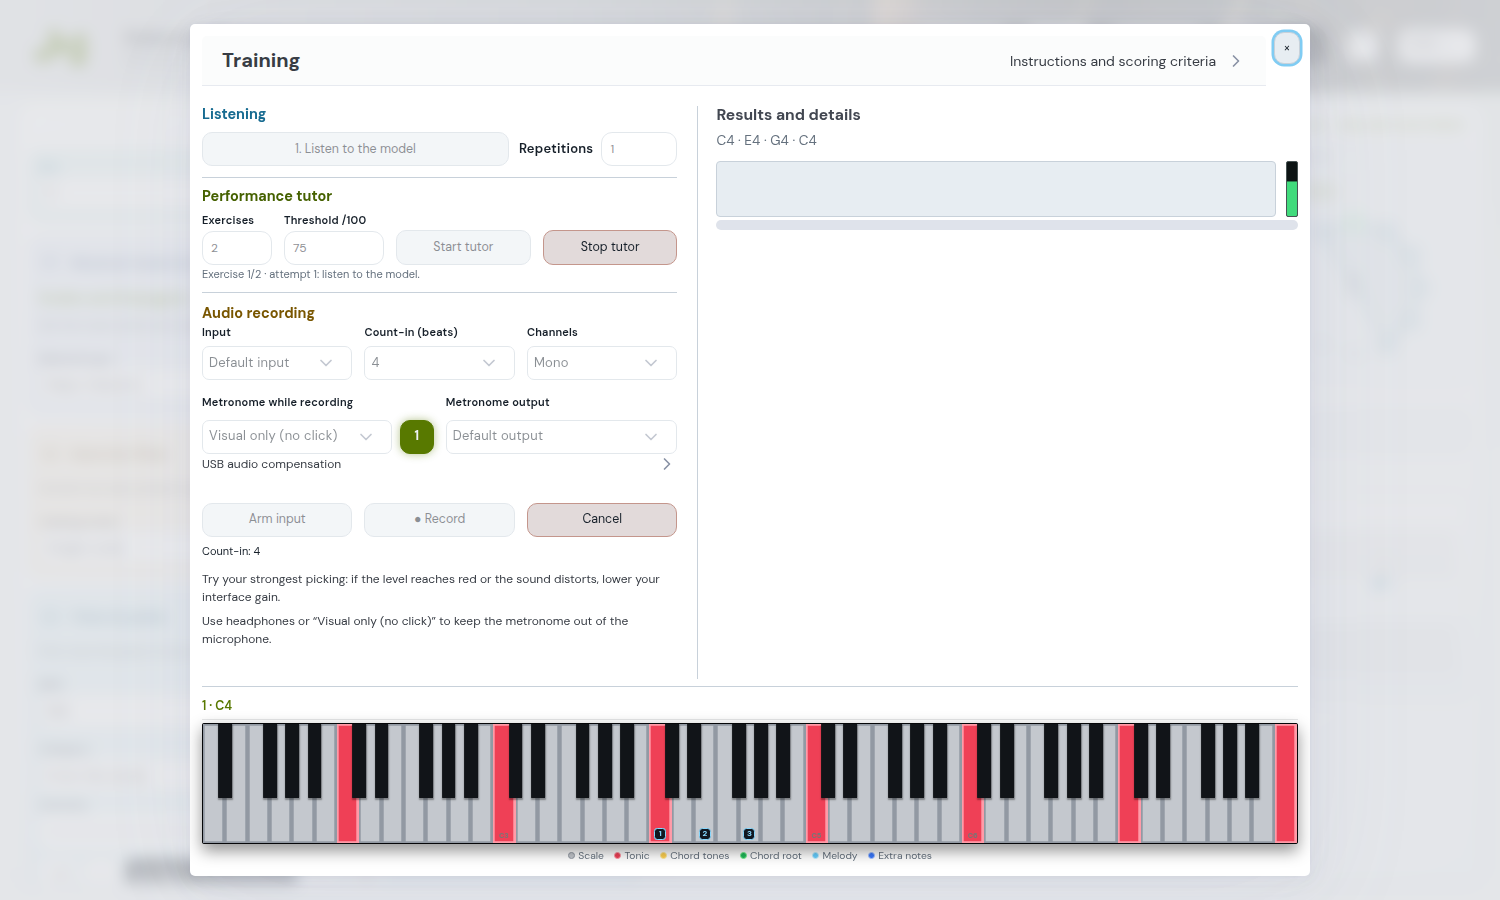1500x900 pixels.
Task: Open the Metronome while recording dropdown
Action: point(297,436)
